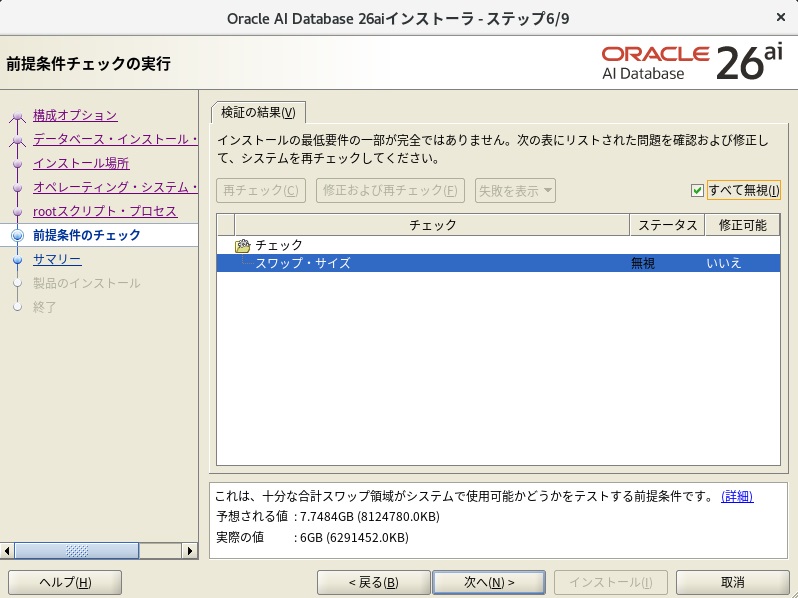Click the チェック column header
The image size is (798, 598).
[x=432, y=225]
